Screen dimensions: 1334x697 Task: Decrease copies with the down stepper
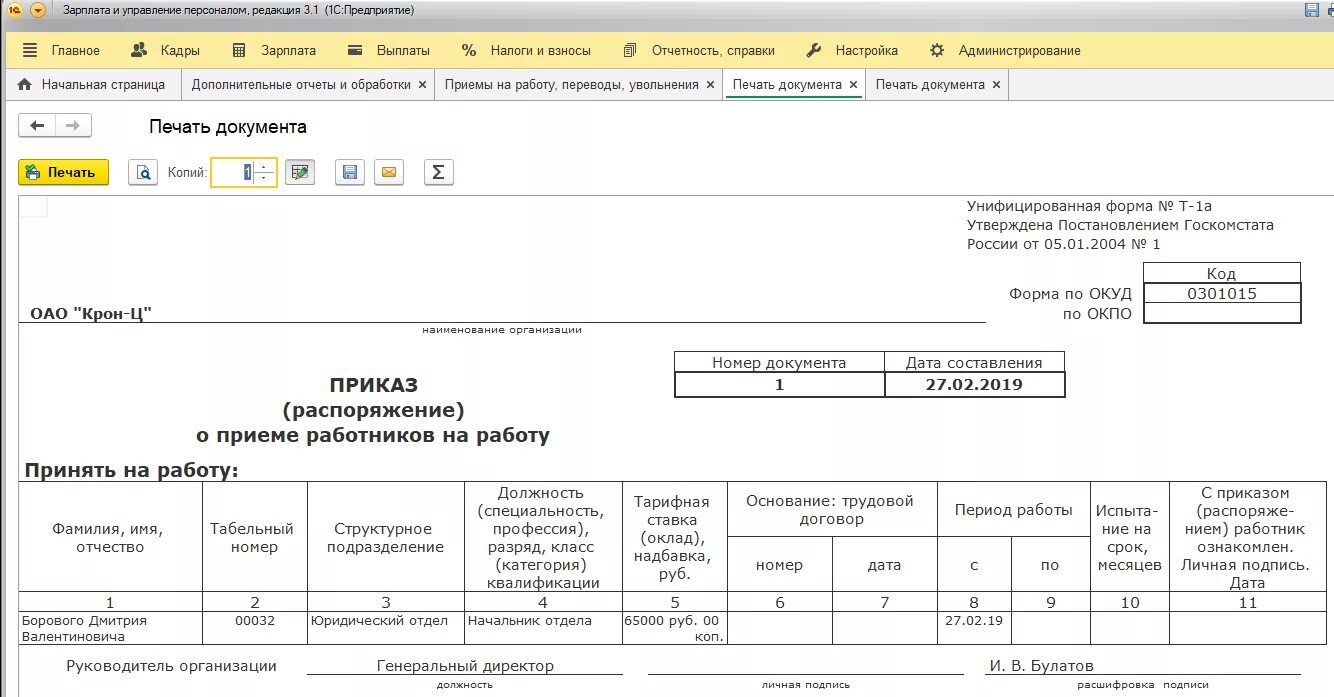click(x=264, y=178)
